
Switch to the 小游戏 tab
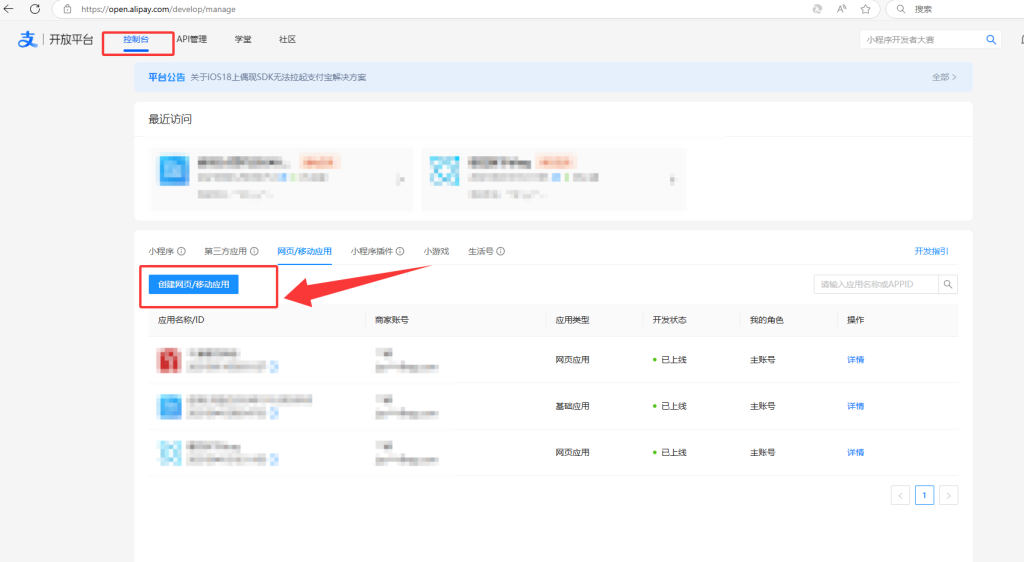click(436, 252)
